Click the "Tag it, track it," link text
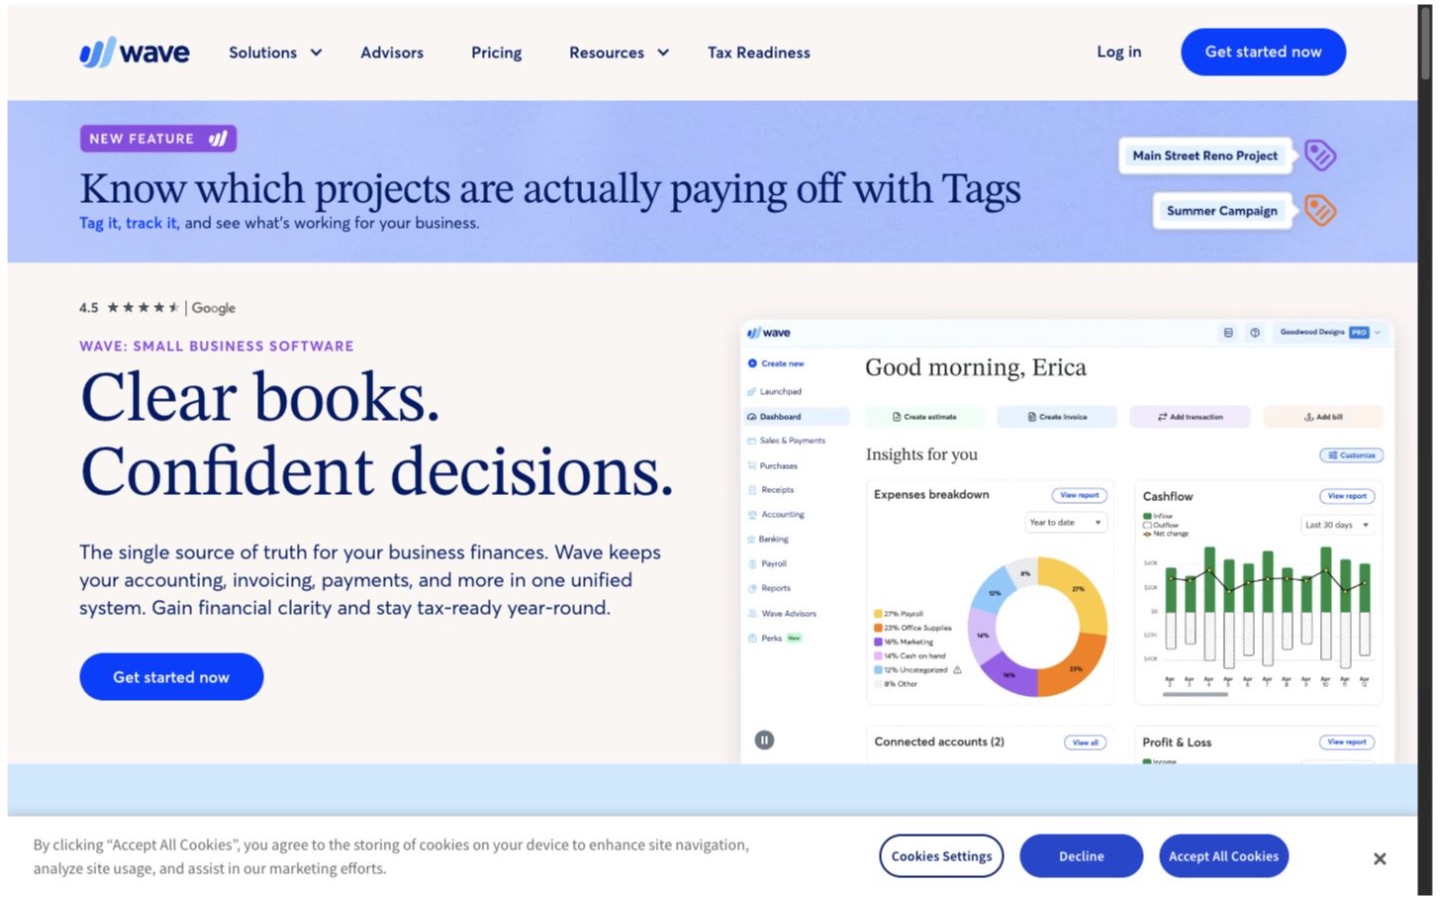 (129, 223)
